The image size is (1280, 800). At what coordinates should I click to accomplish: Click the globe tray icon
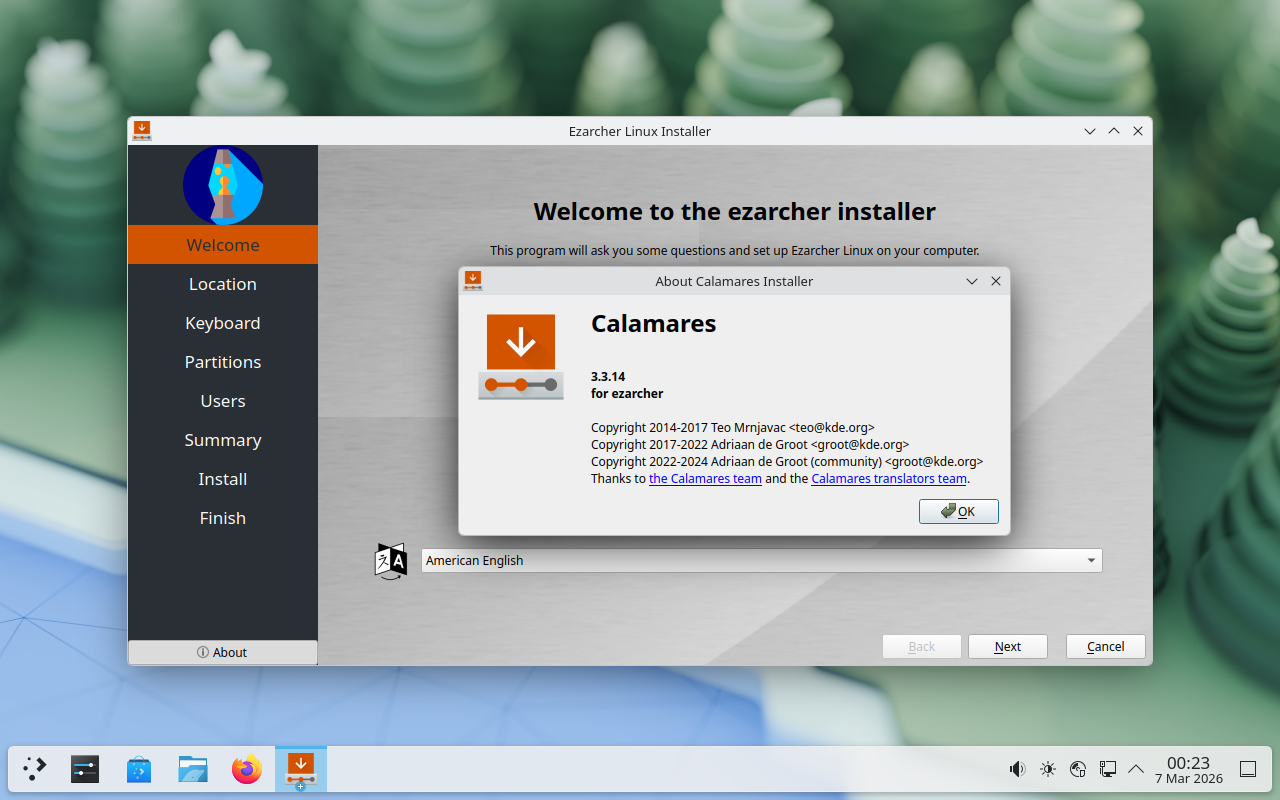tap(1077, 769)
